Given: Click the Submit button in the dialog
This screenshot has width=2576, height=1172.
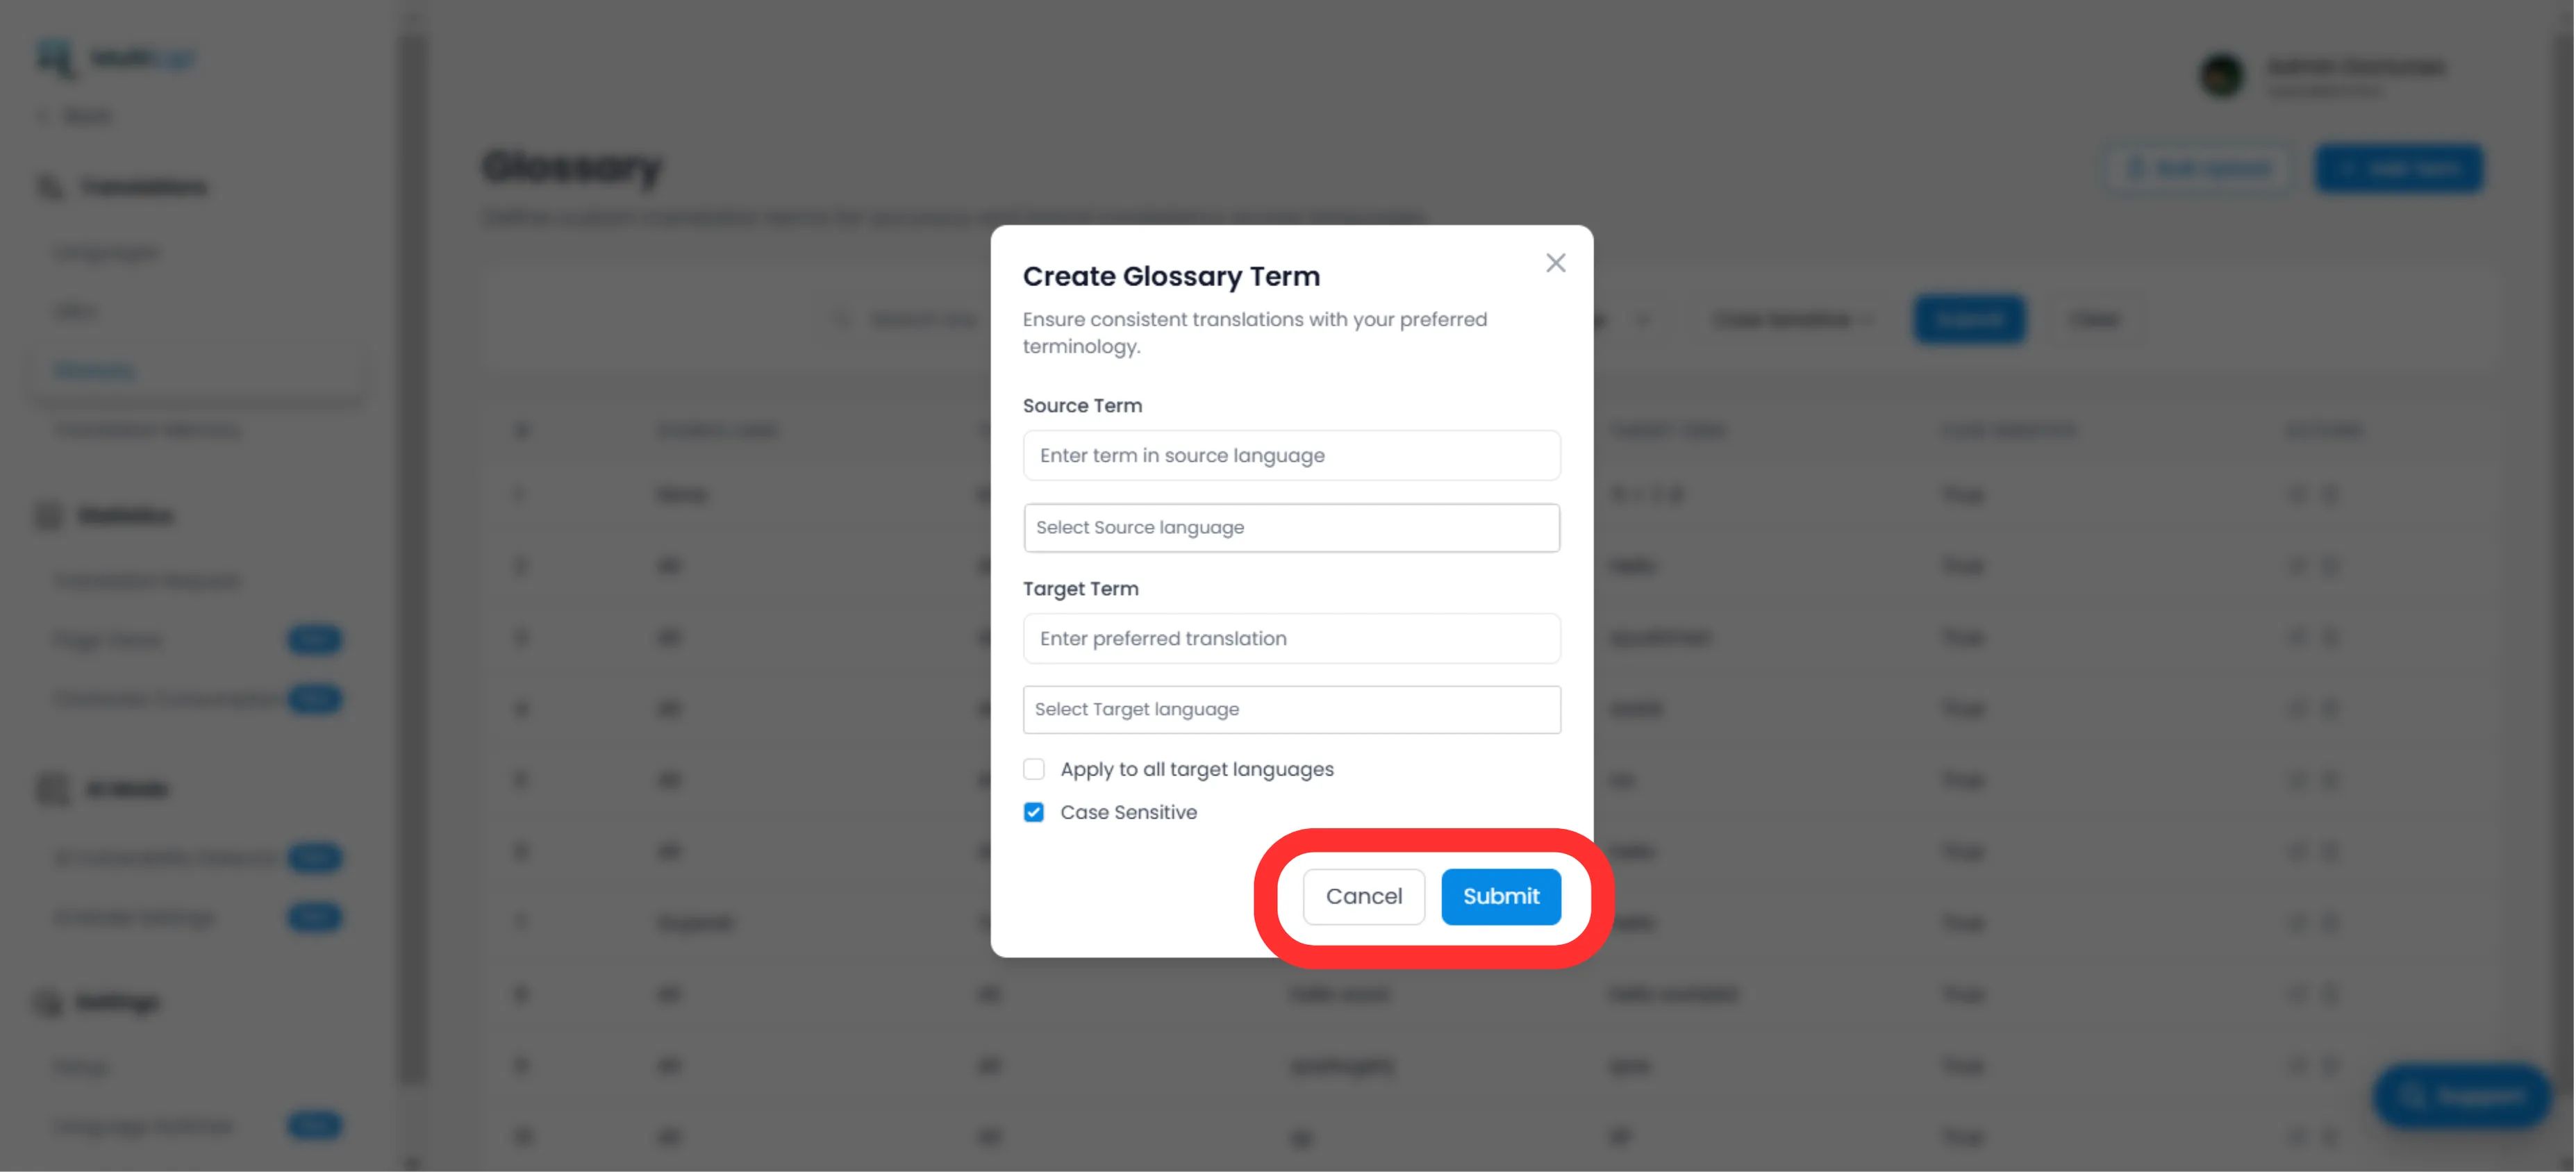Looking at the screenshot, I should click(1500, 897).
